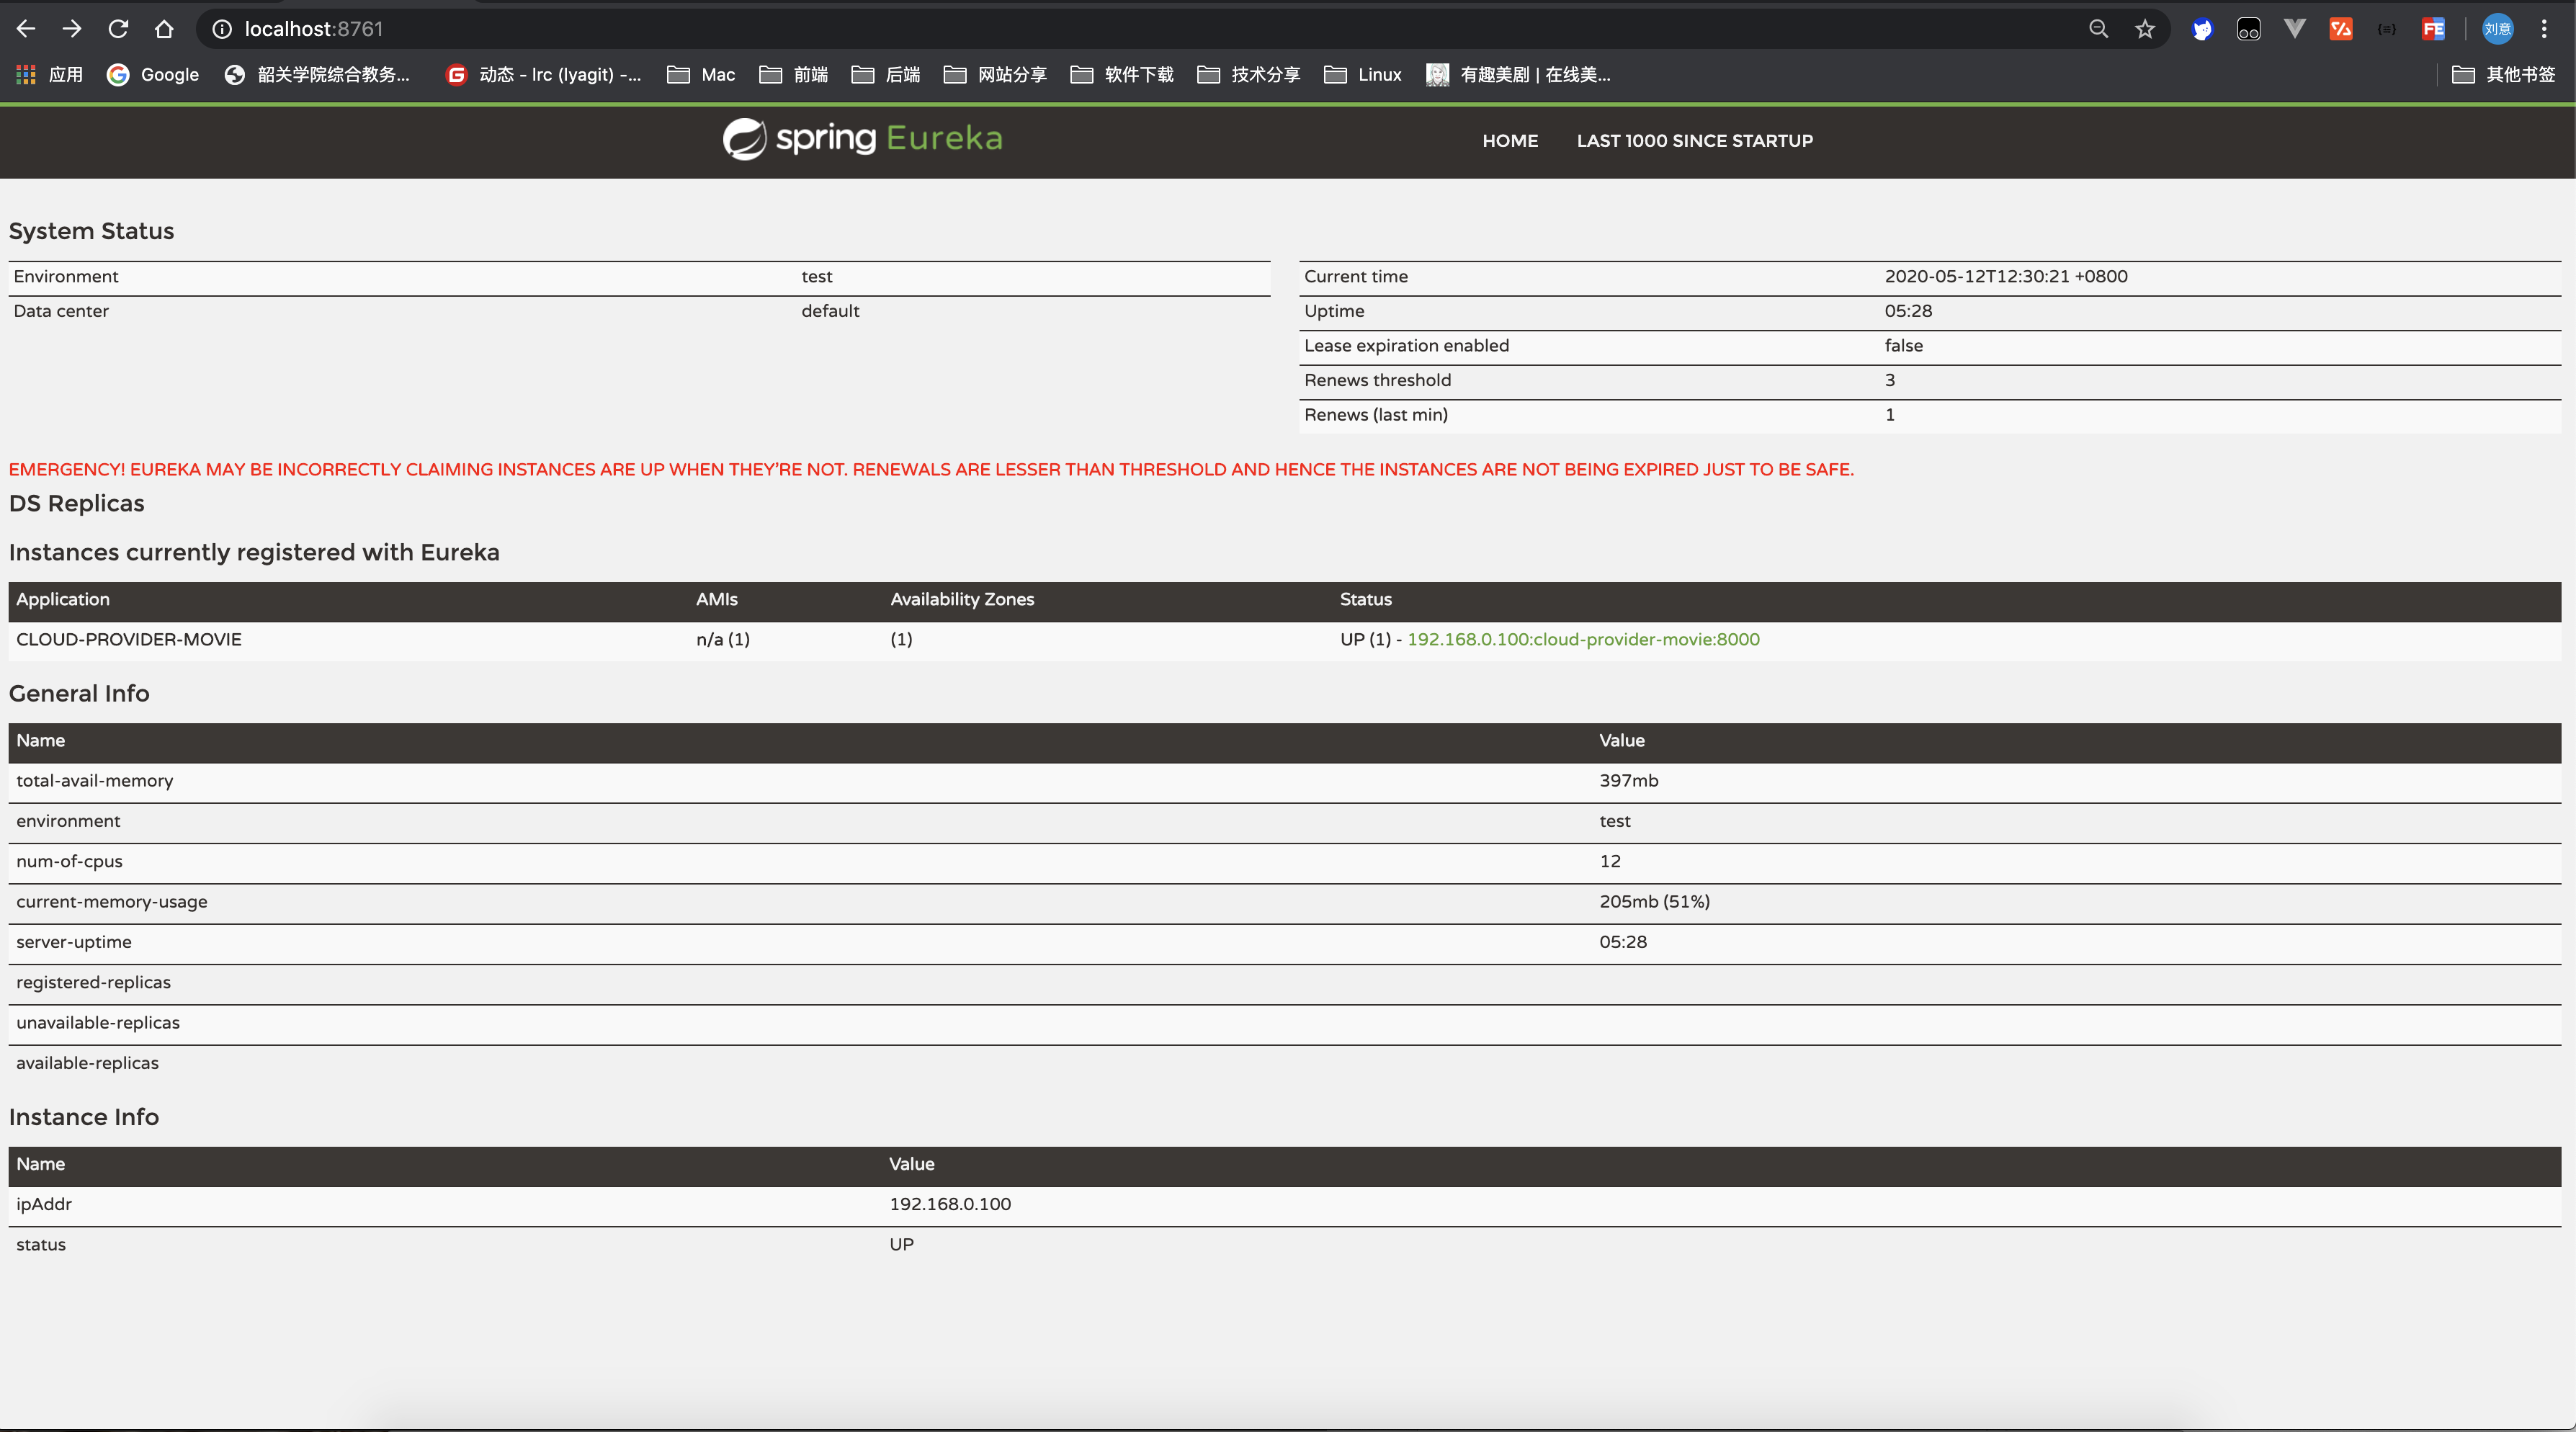Screen dimensions: 2576x1432
Task: Open the 软件下载 bookmarks folder
Action: (1121, 75)
